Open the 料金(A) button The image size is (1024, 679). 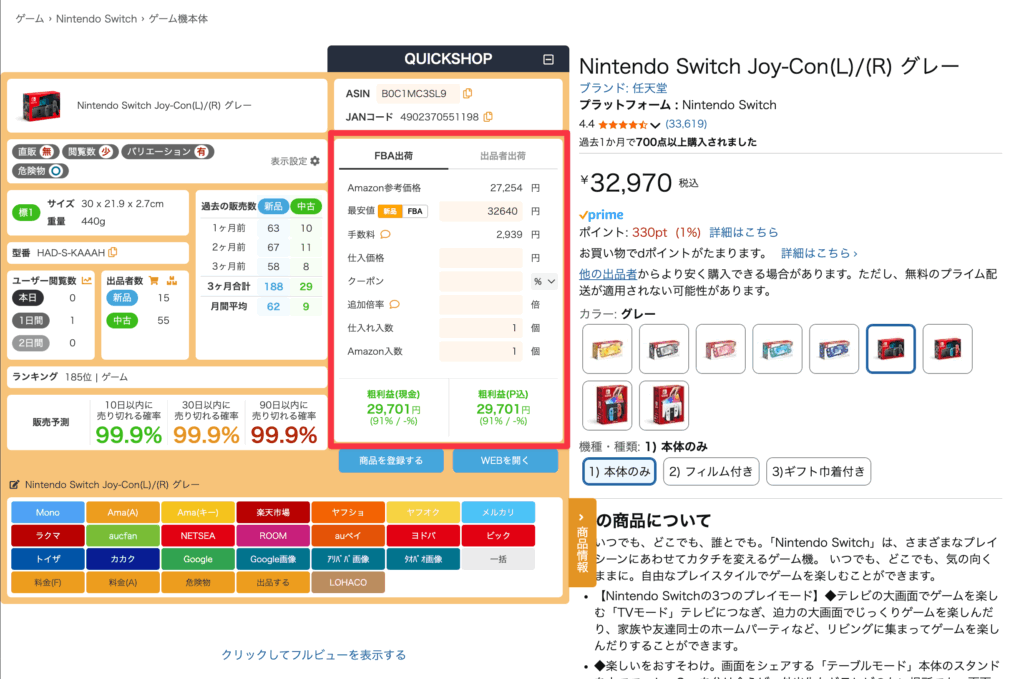coord(123,582)
